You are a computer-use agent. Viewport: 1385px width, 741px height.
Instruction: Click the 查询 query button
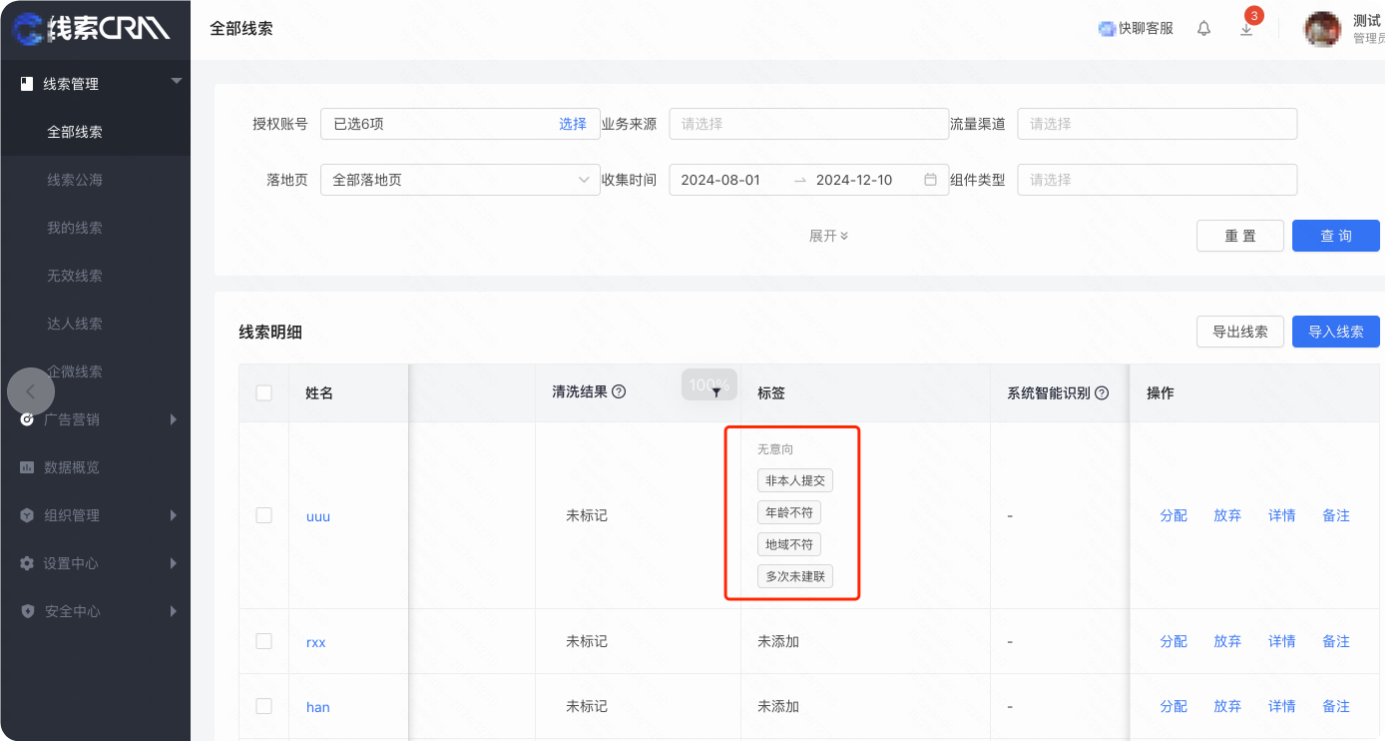(1335, 235)
